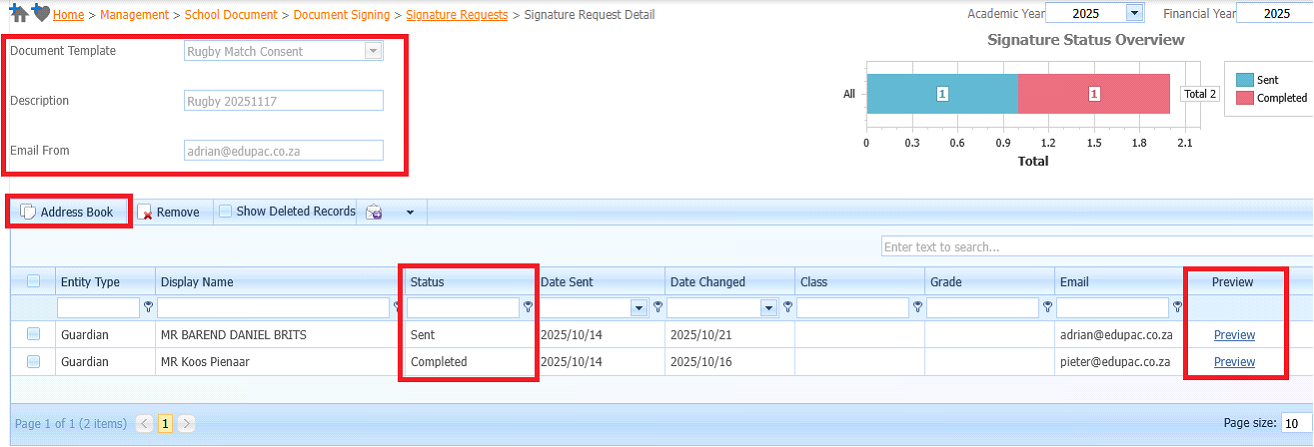Click the Remove toolbar button
This screenshot has height=447, width=1314.
click(168, 212)
